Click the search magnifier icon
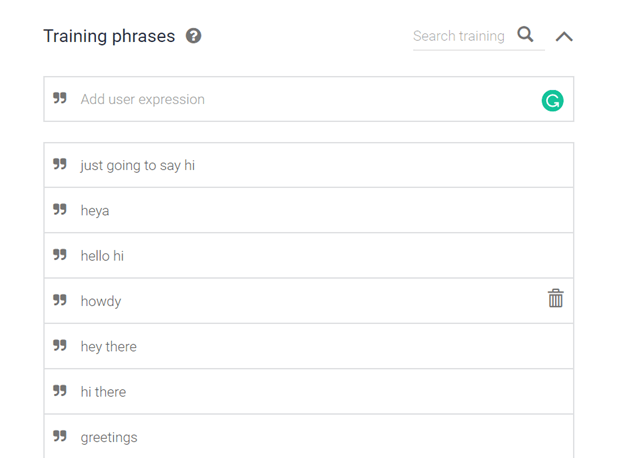The width and height of the screenshot is (627, 458). 525,35
